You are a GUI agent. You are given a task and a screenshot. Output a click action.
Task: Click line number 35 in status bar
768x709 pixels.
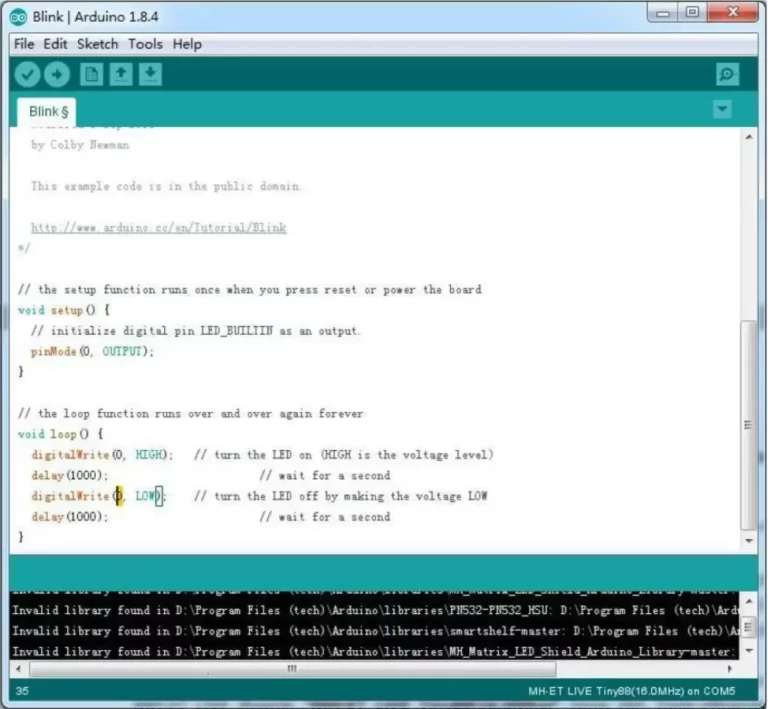pos(22,691)
